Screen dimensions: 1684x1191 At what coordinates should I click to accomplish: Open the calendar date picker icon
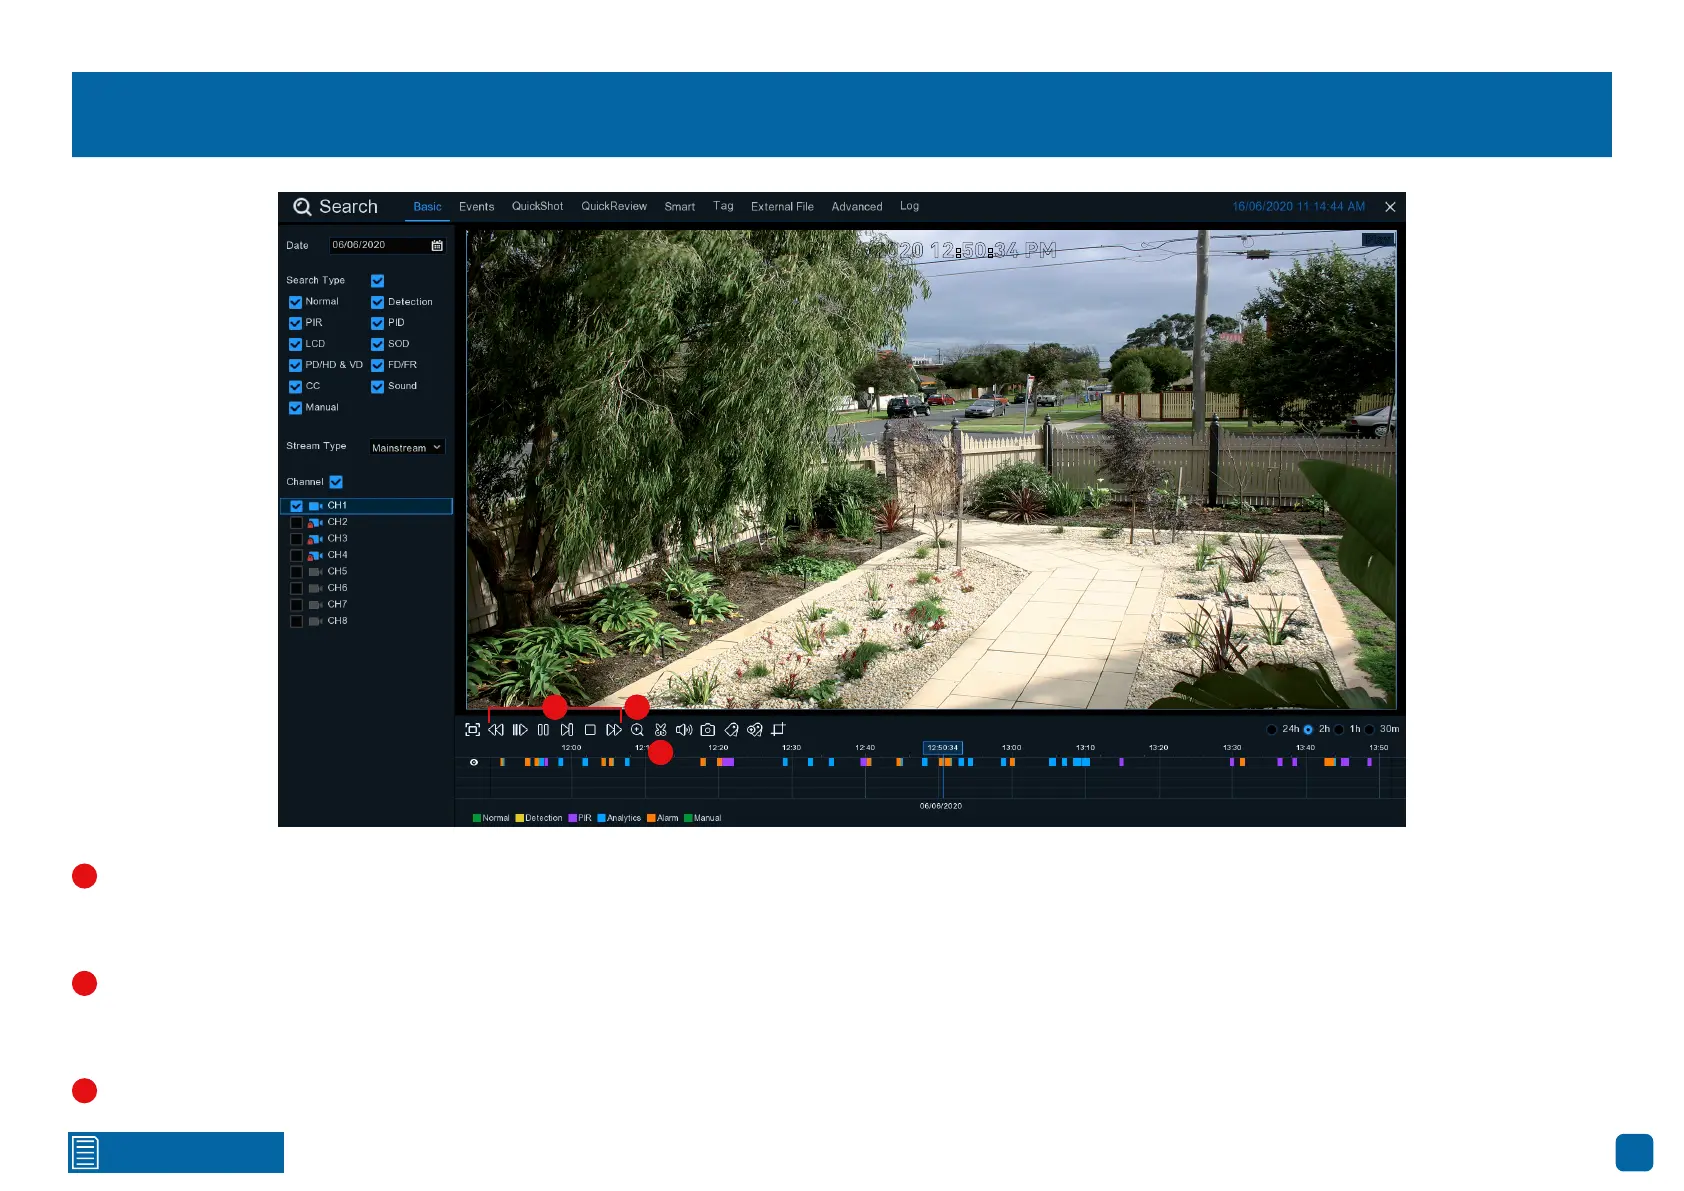pos(437,245)
